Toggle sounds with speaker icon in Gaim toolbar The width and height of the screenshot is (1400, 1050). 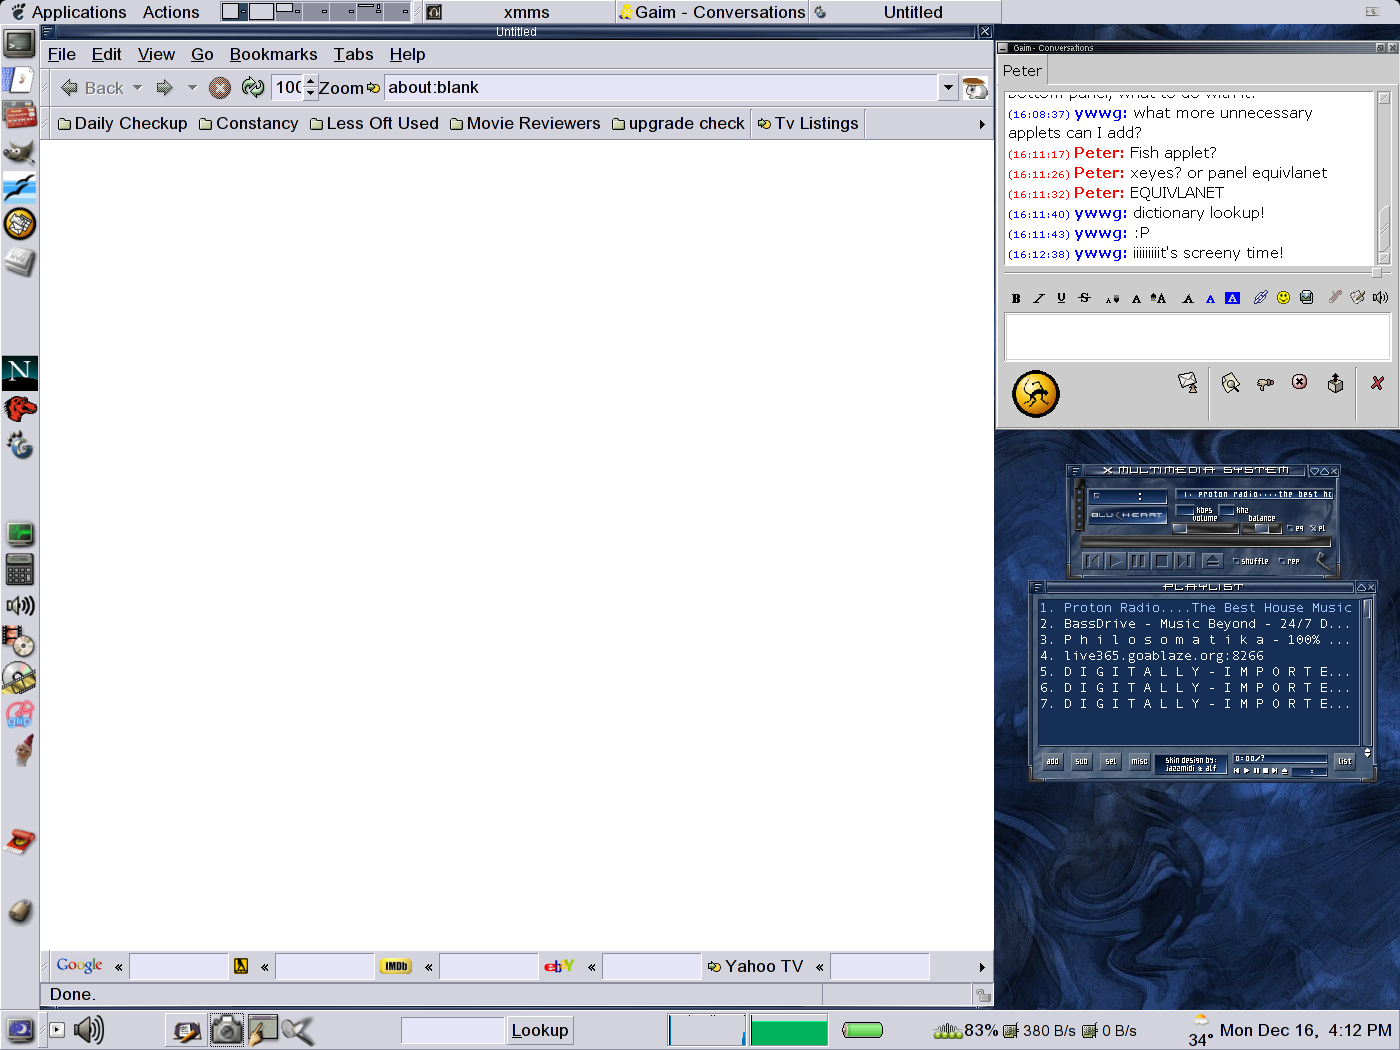click(1381, 298)
